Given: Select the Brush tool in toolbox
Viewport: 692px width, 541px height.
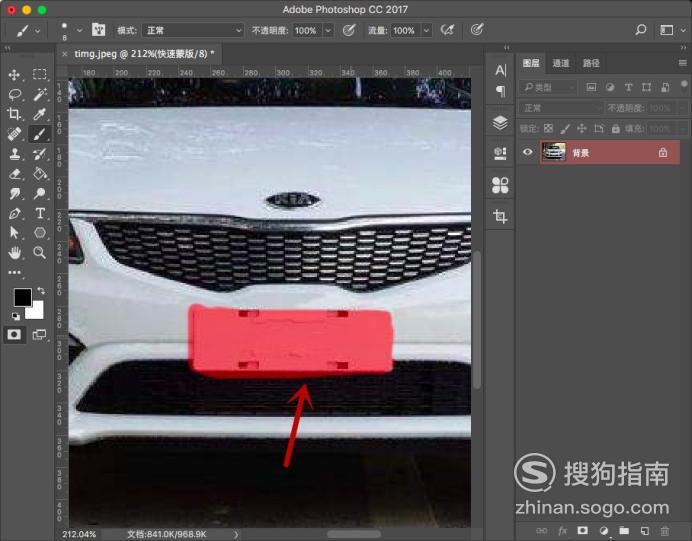Looking at the screenshot, I should (40, 134).
